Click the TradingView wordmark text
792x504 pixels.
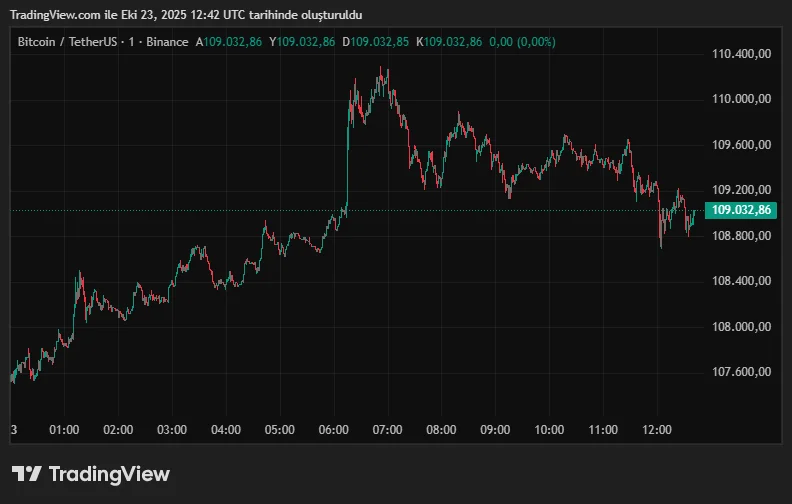[x=109, y=474]
